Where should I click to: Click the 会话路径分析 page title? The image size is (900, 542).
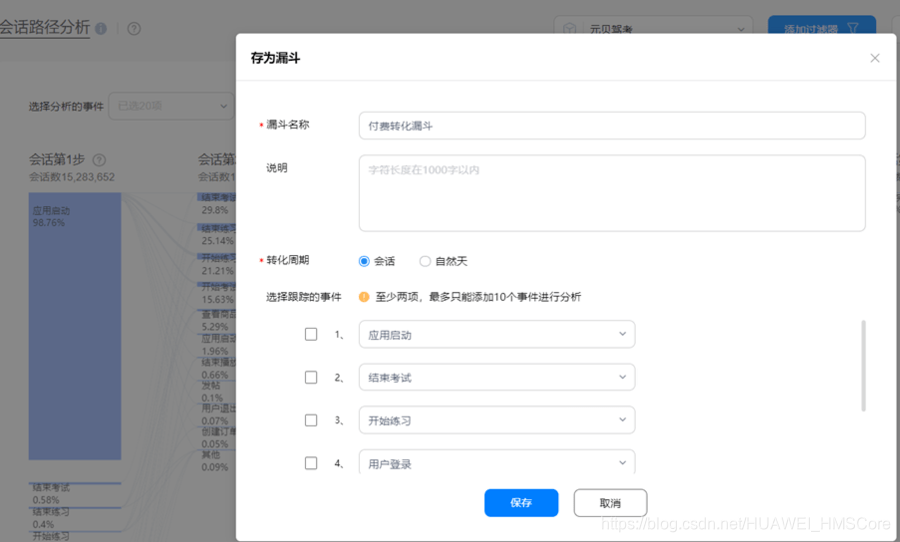click(45, 27)
